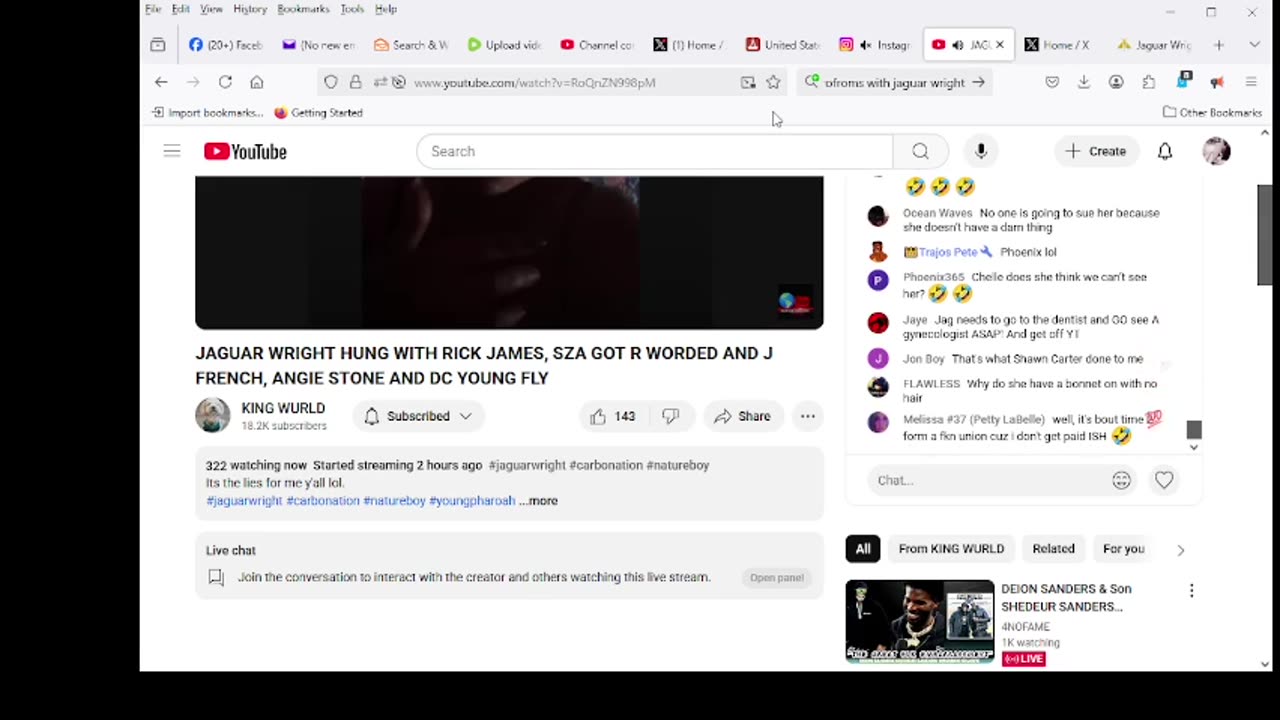Image resolution: width=1280 pixels, height=720 pixels.
Task: Show site security padlock info
Action: coord(355,82)
